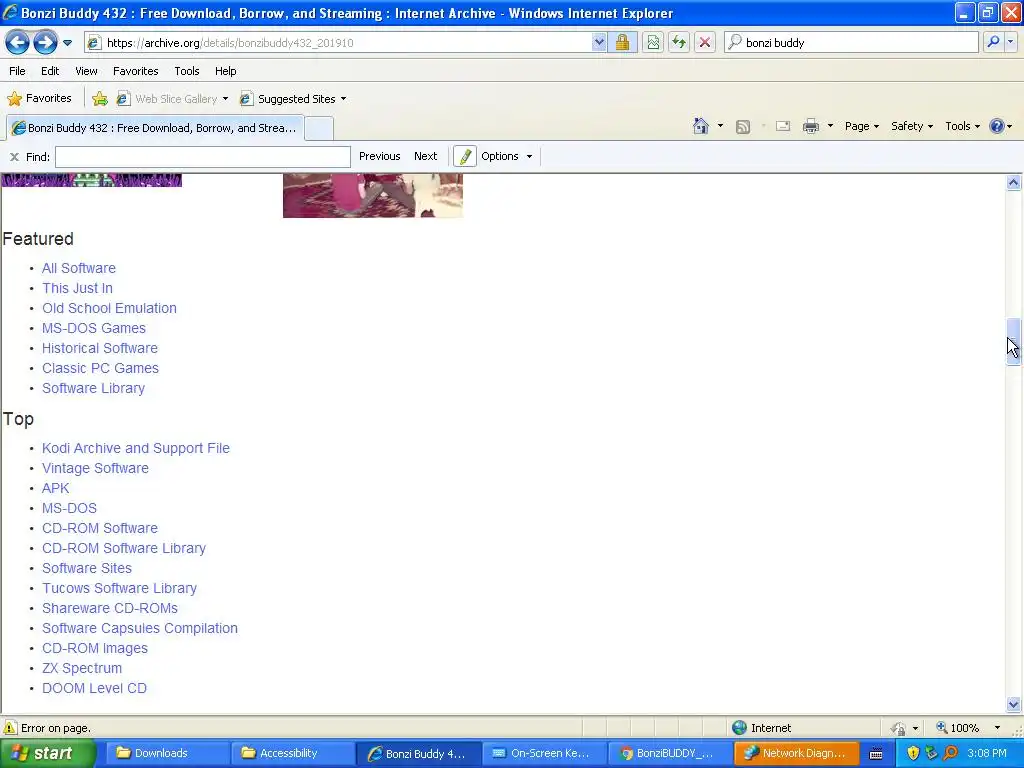Click the pink thumbnail image at top
The image size is (1024, 768).
pos(372,196)
